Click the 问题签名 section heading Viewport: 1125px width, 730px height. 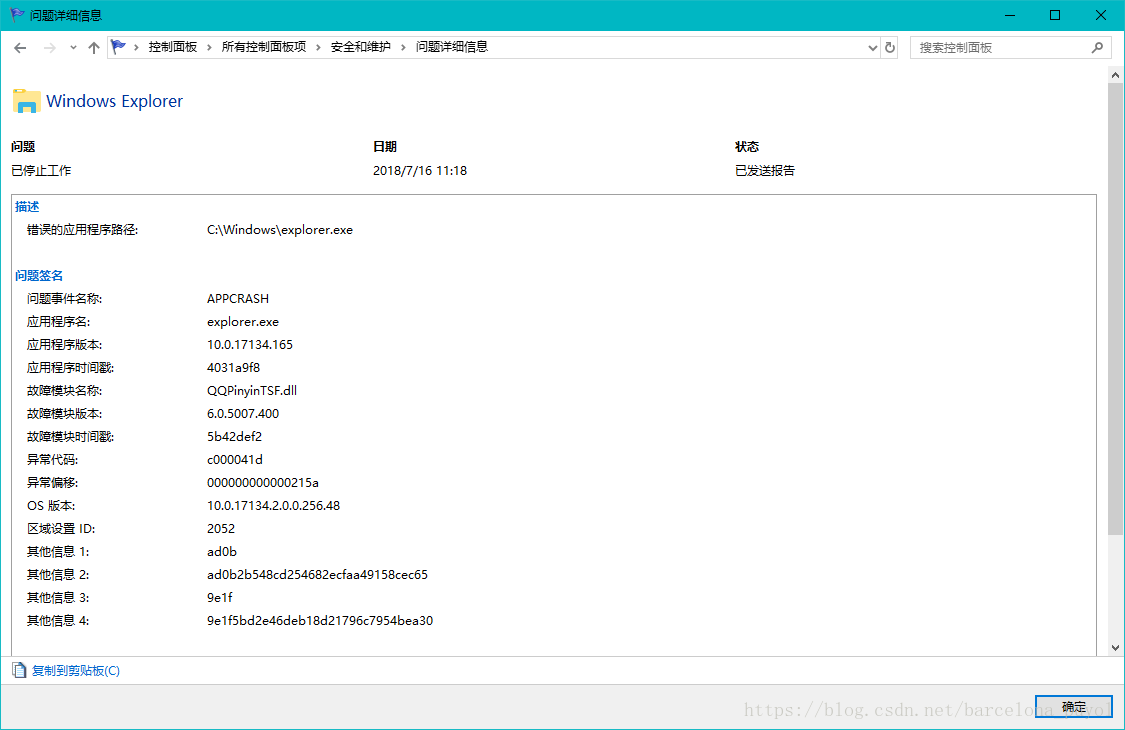point(39,276)
